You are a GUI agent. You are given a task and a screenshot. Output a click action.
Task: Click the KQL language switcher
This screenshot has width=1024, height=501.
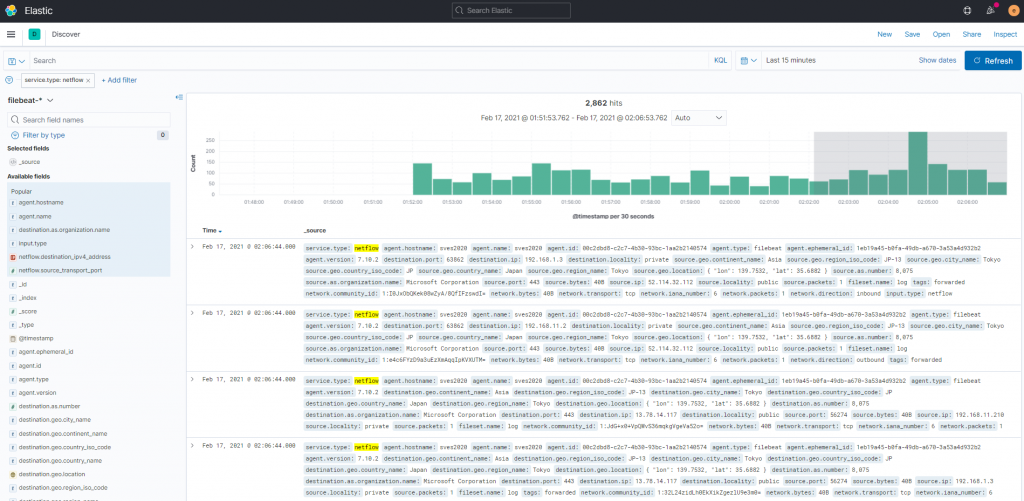click(x=720, y=60)
